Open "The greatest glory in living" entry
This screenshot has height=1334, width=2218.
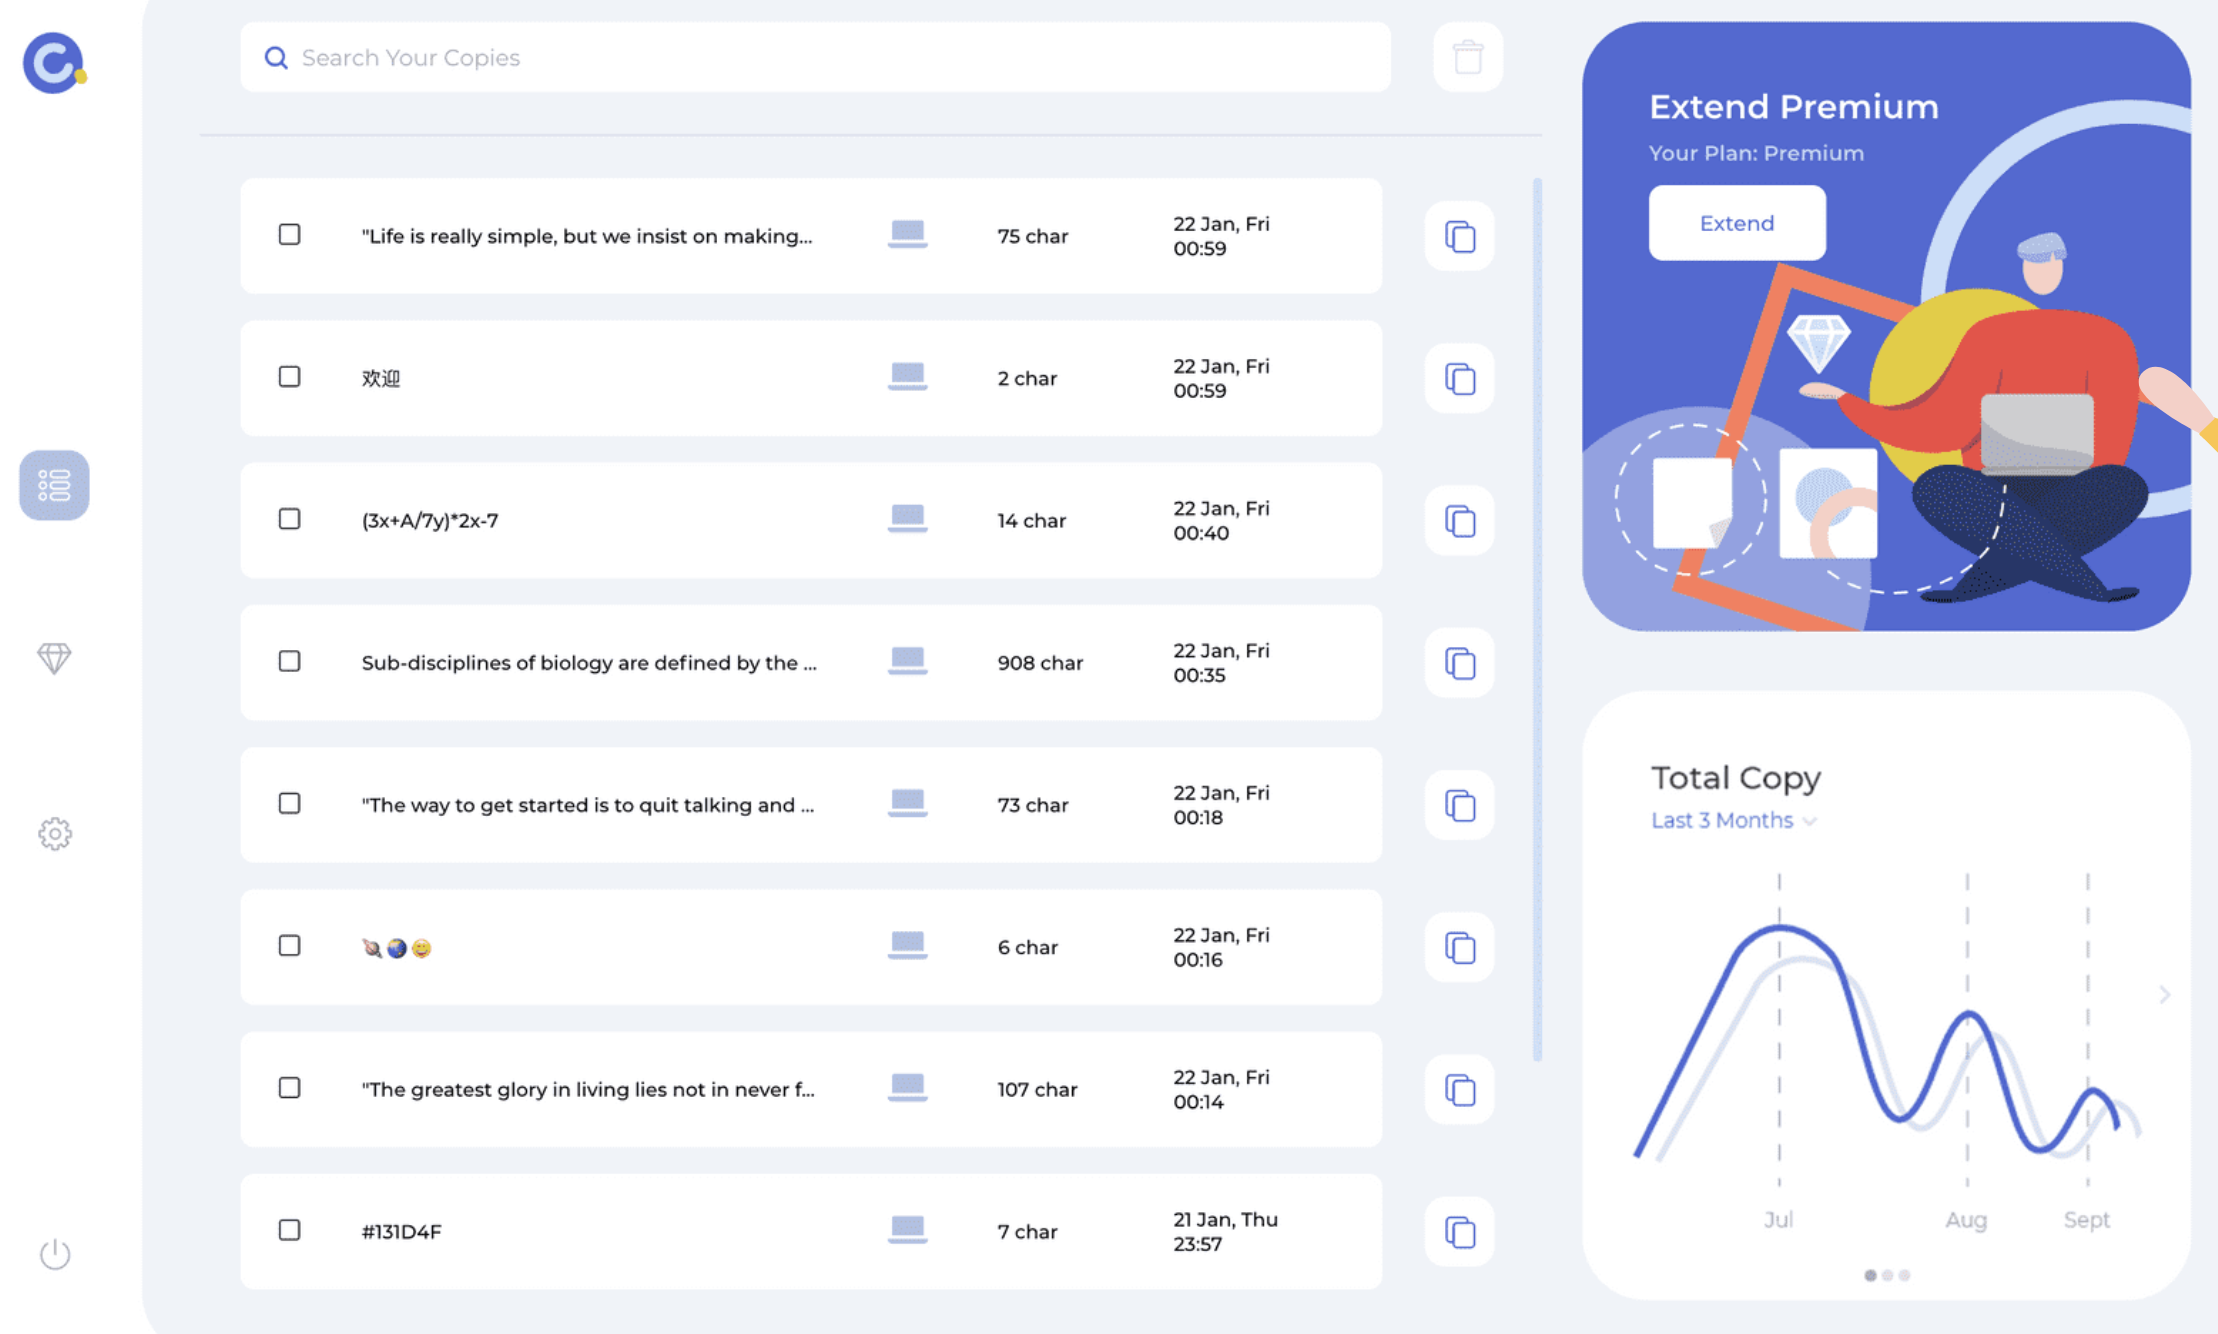pyautogui.click(x=588, y=1090)
